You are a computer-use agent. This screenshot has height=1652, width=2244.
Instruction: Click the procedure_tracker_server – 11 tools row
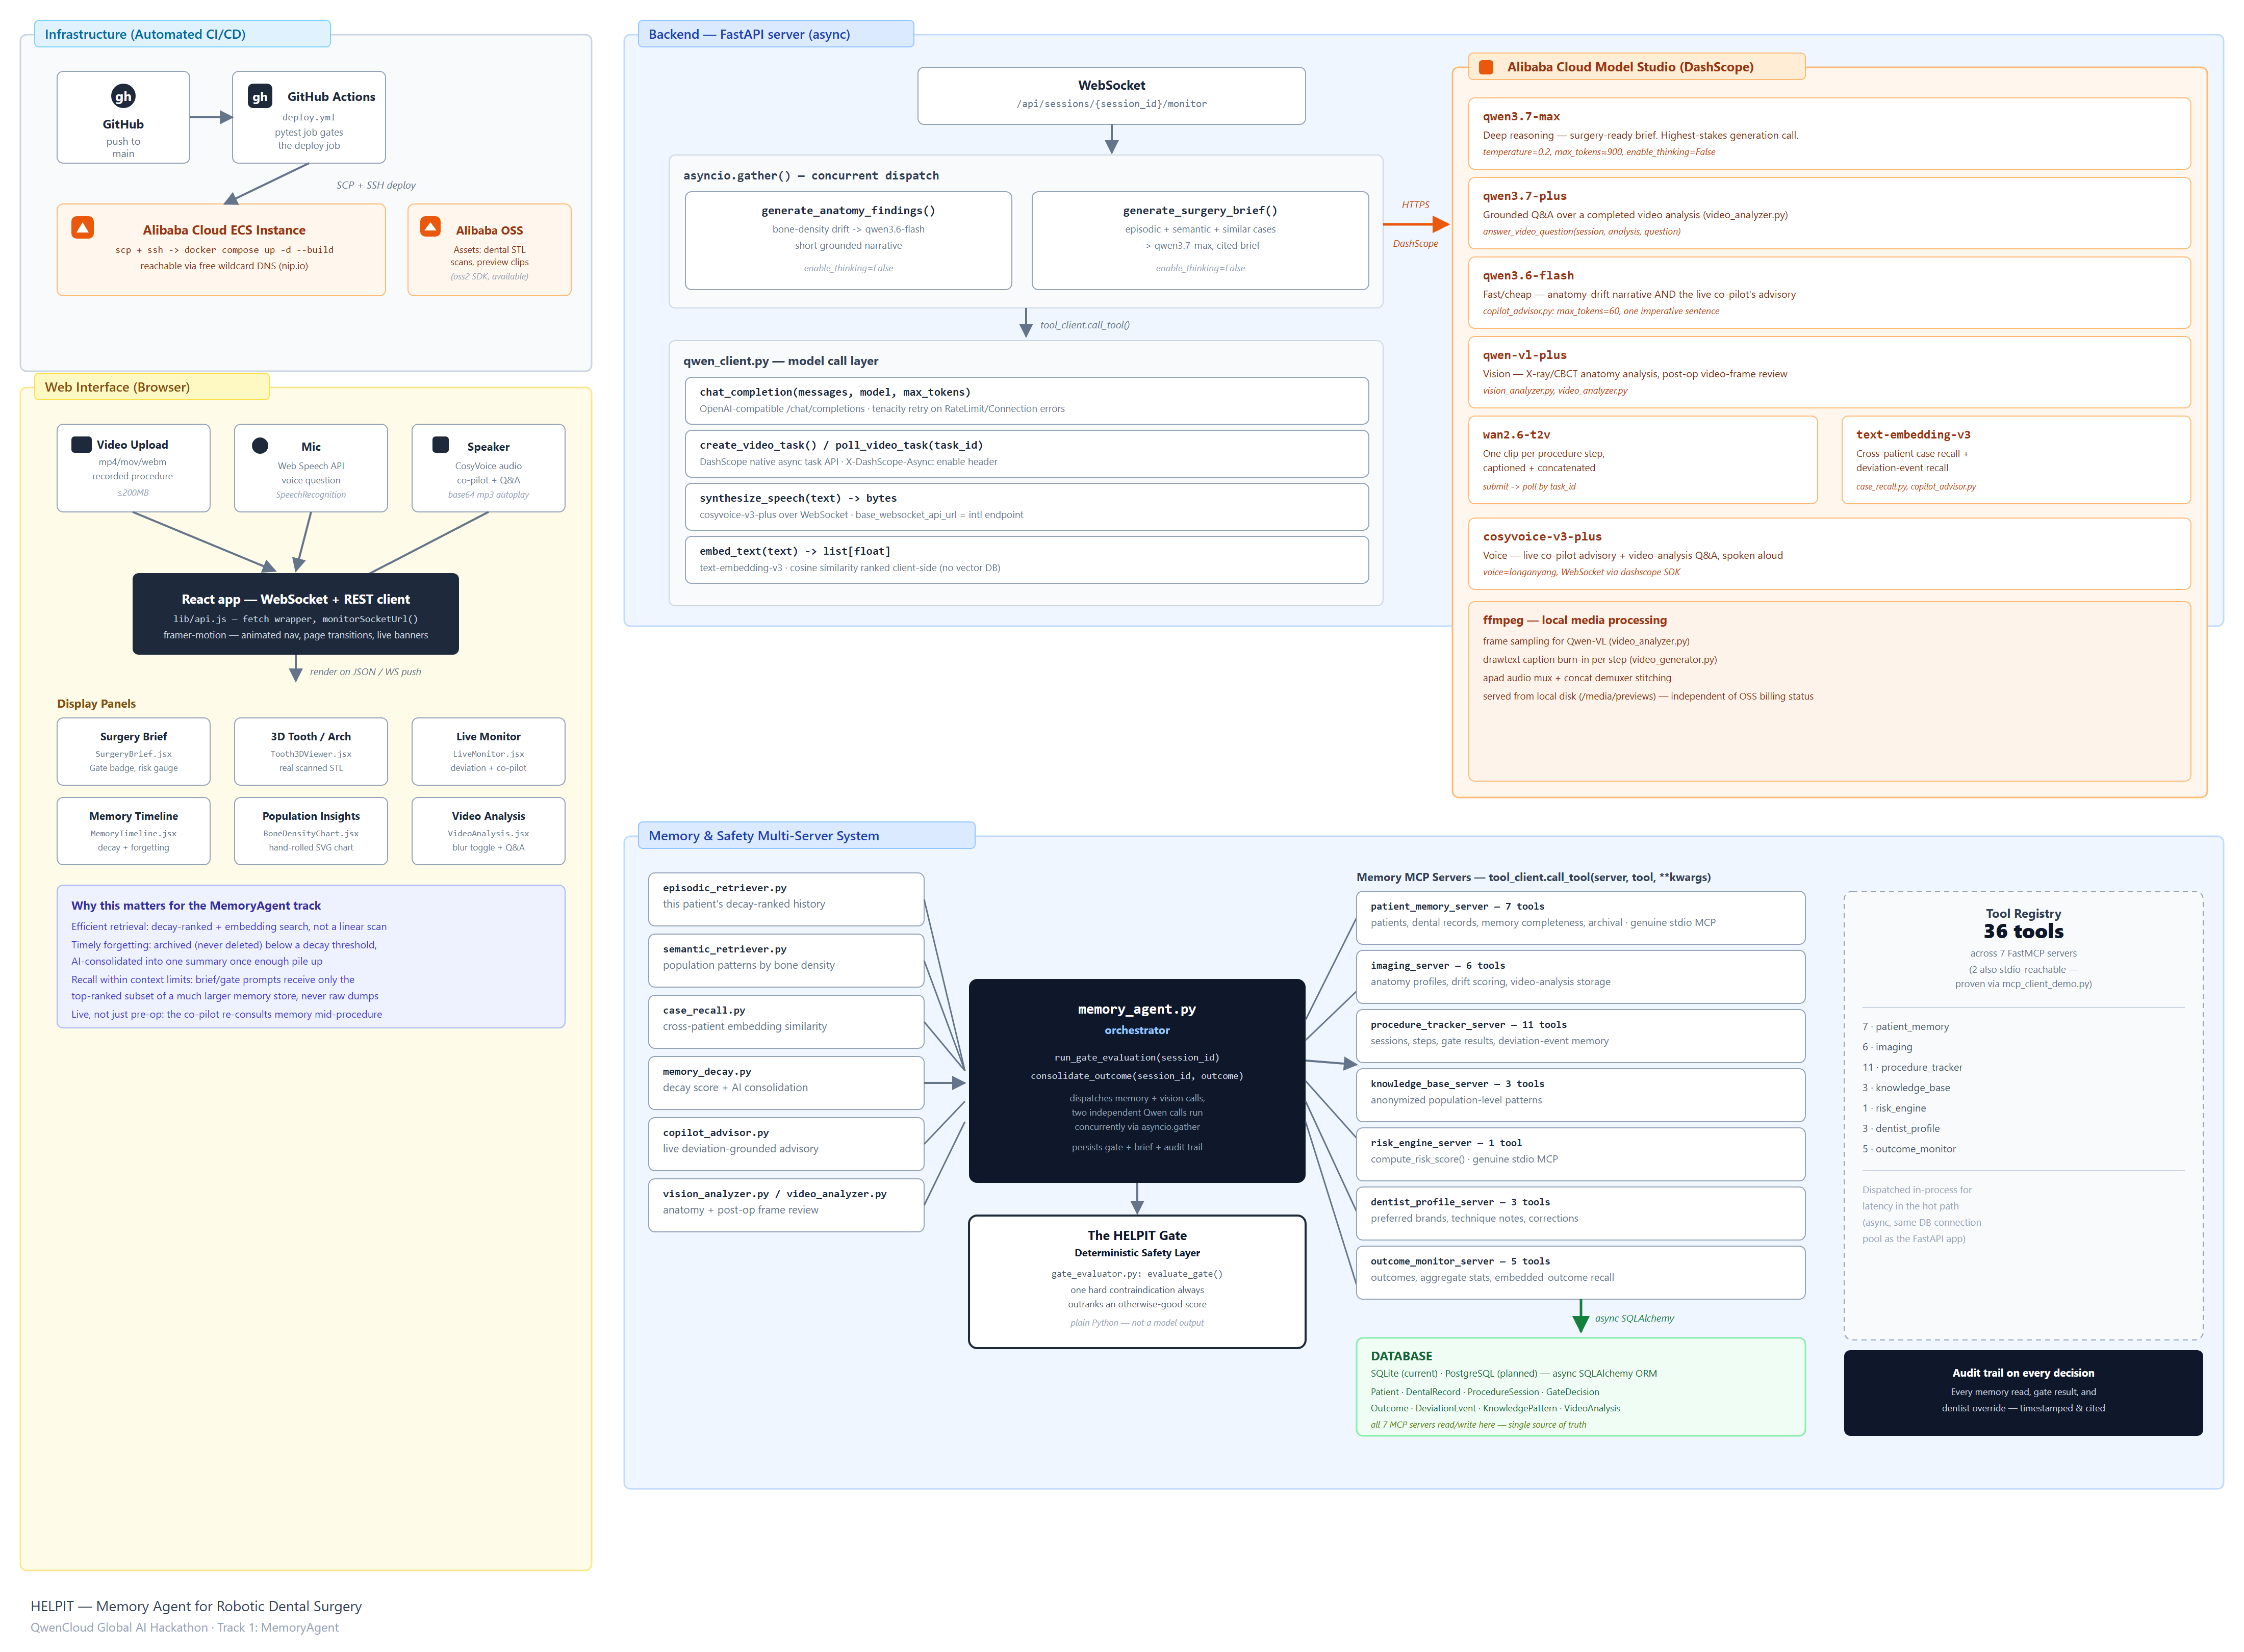tap(1580, 1035)
